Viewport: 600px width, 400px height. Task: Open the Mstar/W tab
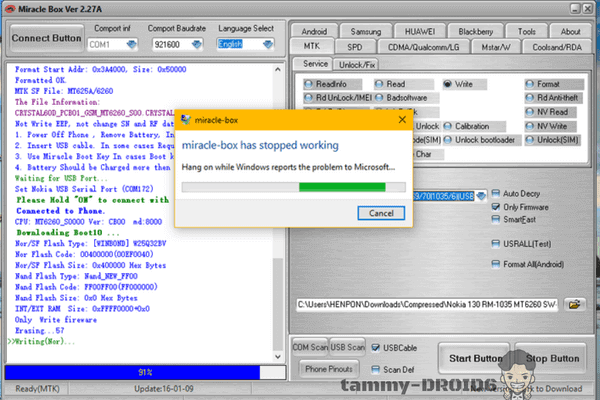[x=496, y=47]
